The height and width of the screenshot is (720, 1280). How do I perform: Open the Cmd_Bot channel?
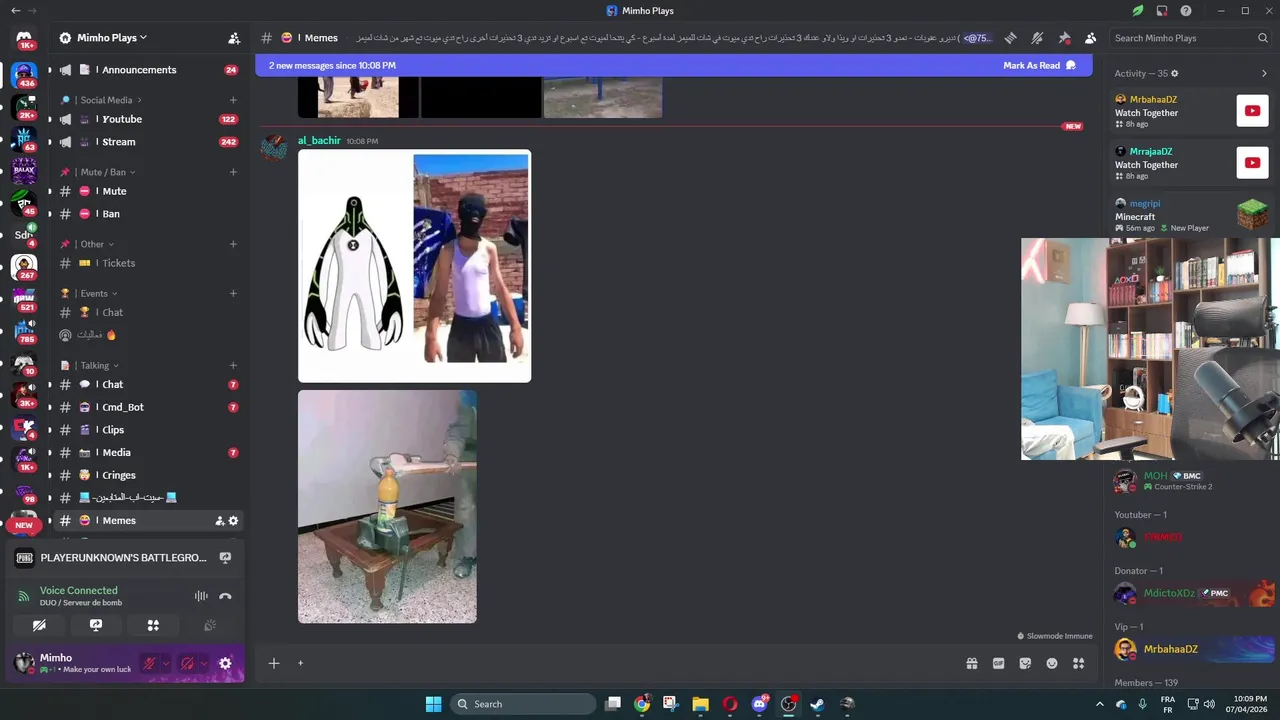click(147, 407)
